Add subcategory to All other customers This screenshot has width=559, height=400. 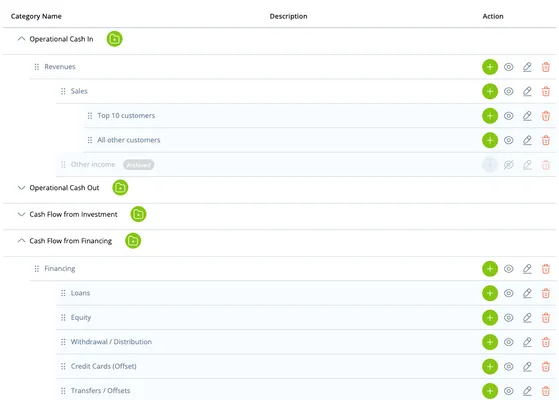click(490, 140)
